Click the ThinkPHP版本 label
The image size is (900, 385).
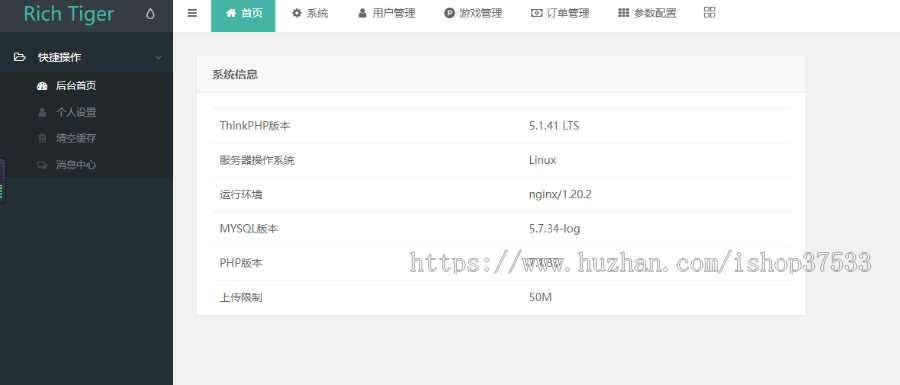pyautogui.click(x=255, y=126)
